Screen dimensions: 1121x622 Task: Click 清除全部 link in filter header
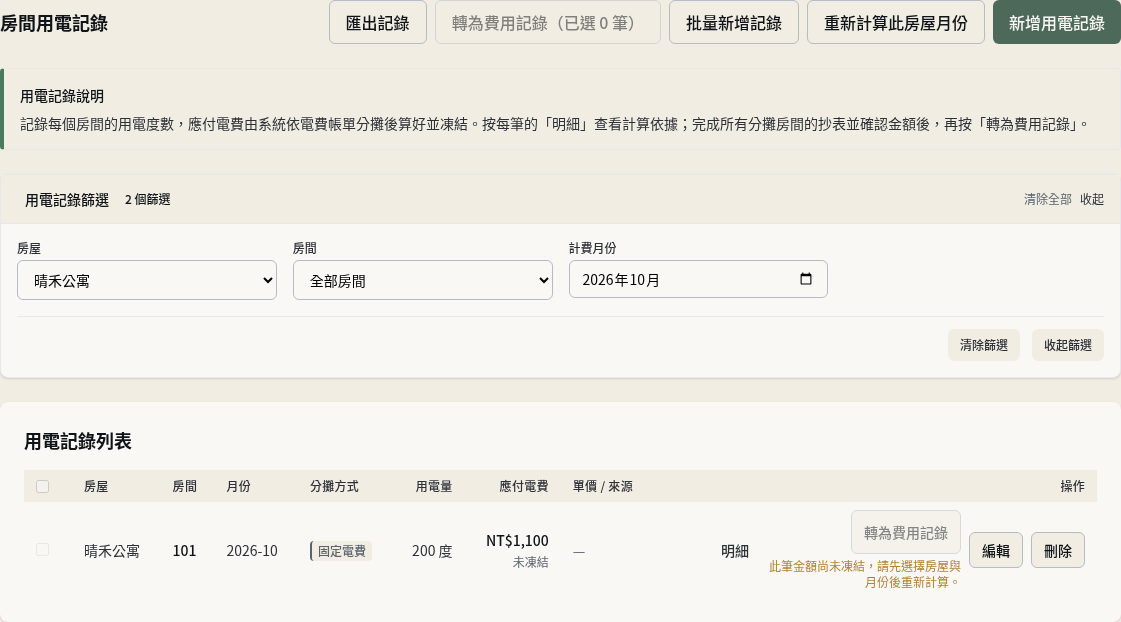coord(1047,199)
